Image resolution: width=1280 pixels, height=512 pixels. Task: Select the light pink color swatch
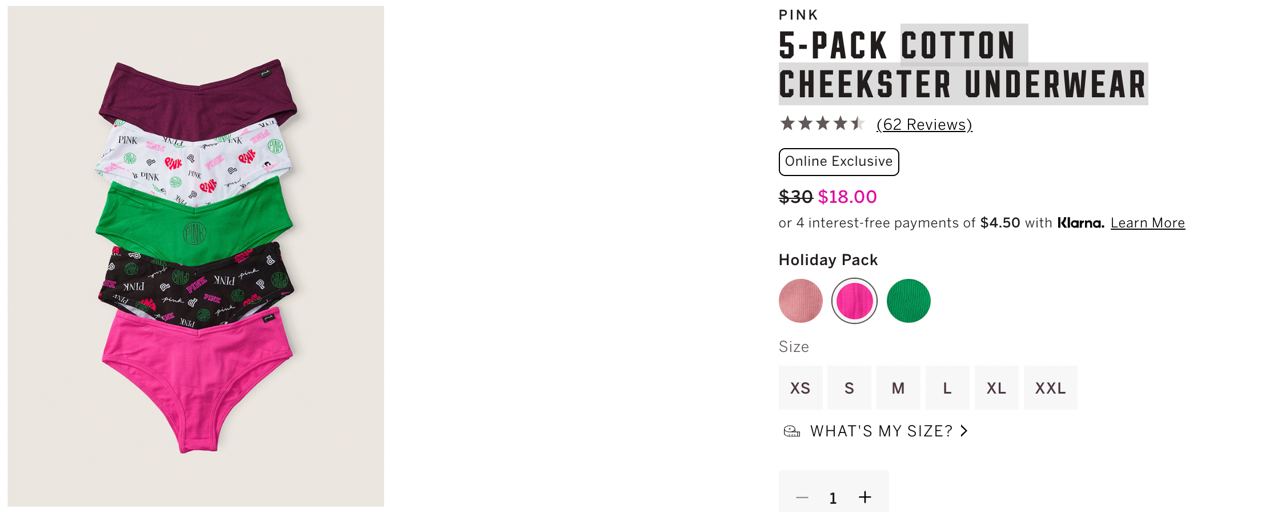point(801,301)
